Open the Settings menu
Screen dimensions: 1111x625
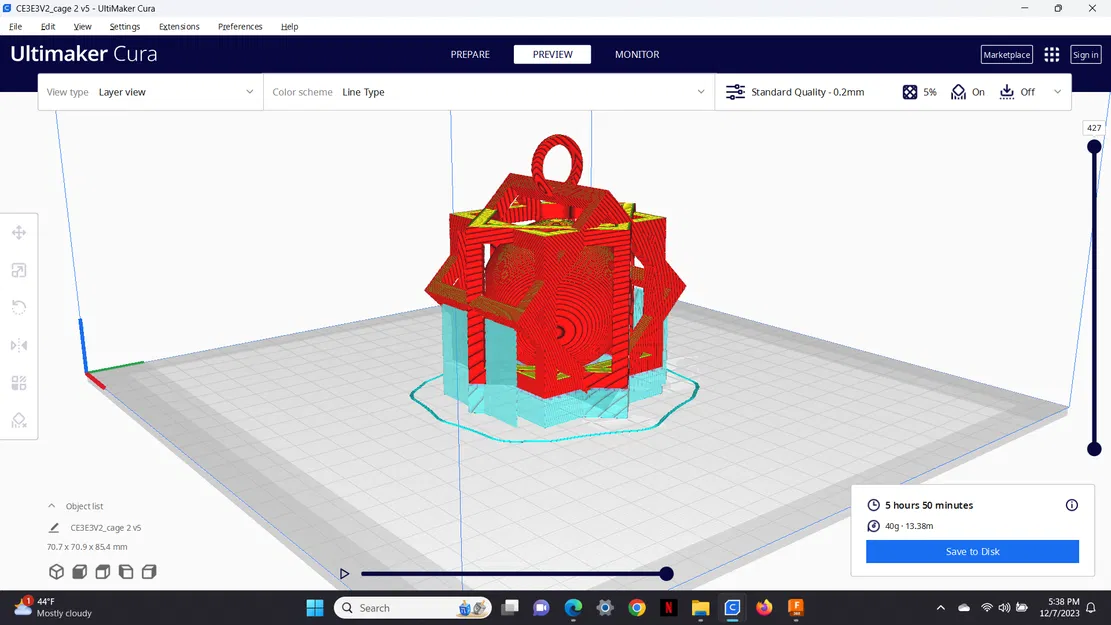point(125,26)
